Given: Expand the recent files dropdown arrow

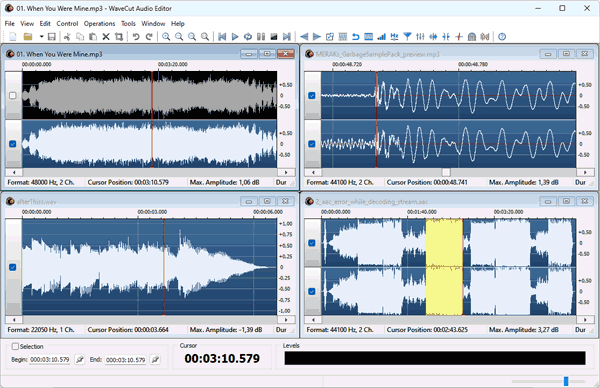Looking at the screenshot, I should [x=41, y=37].
